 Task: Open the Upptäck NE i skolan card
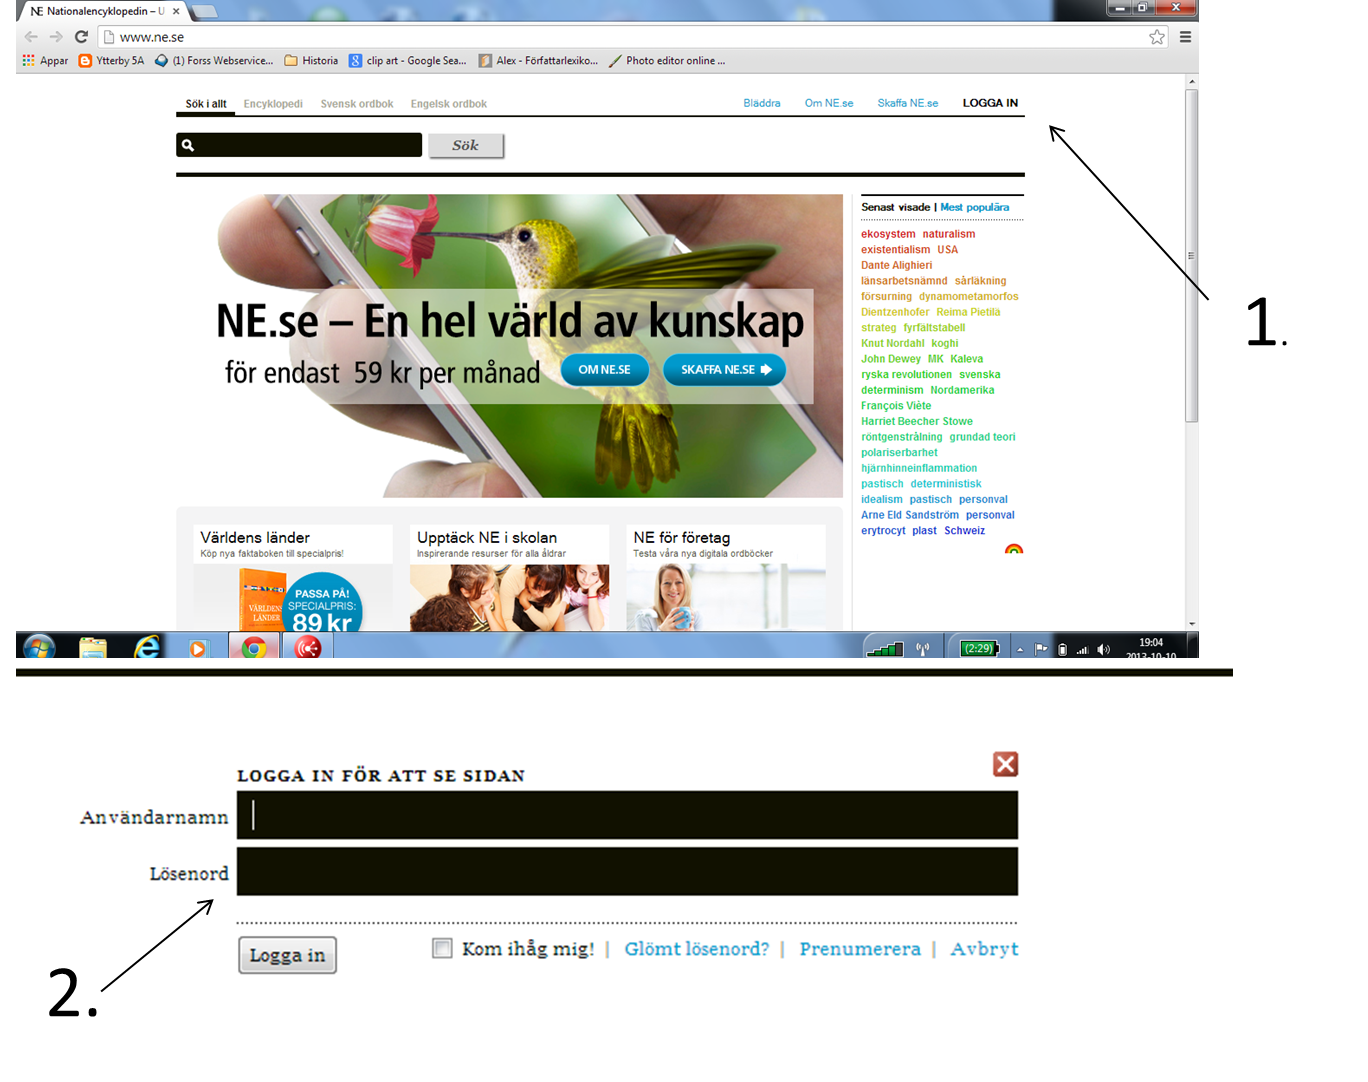pyautogui.click(x=509, y=577)
